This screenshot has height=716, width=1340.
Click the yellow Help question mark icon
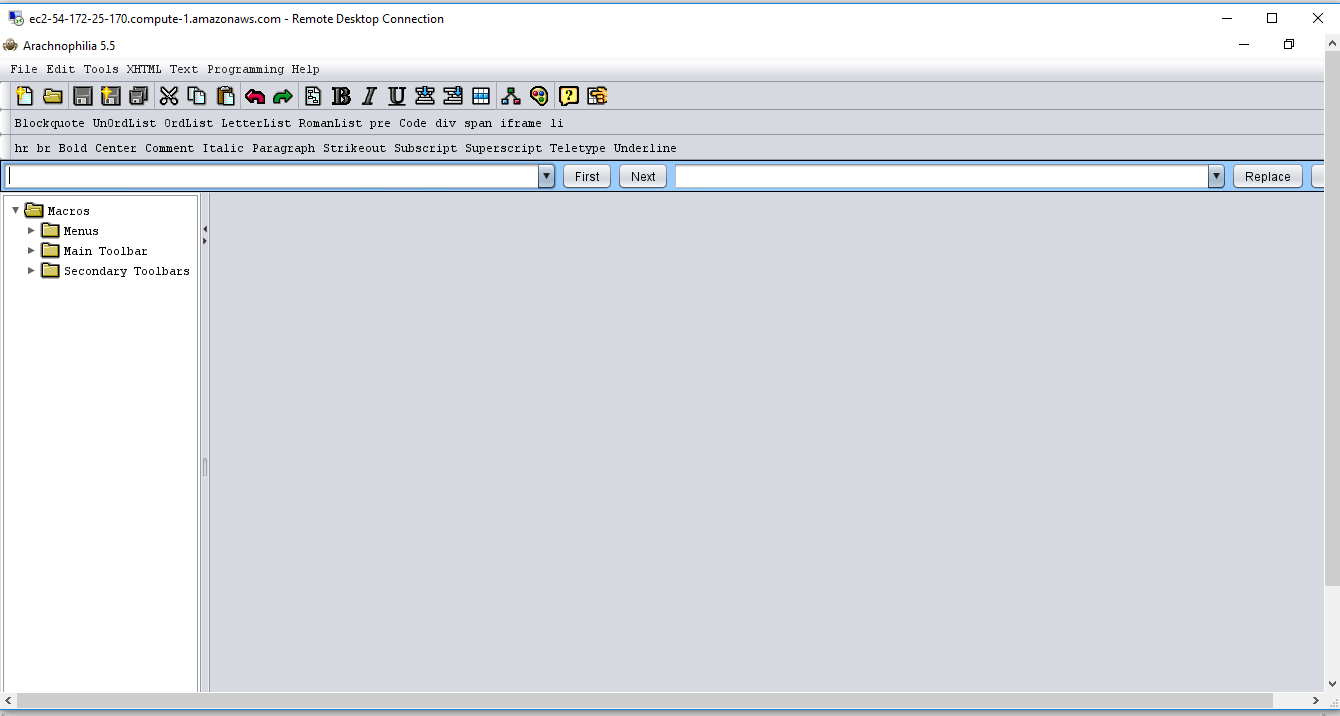(569, 96)
